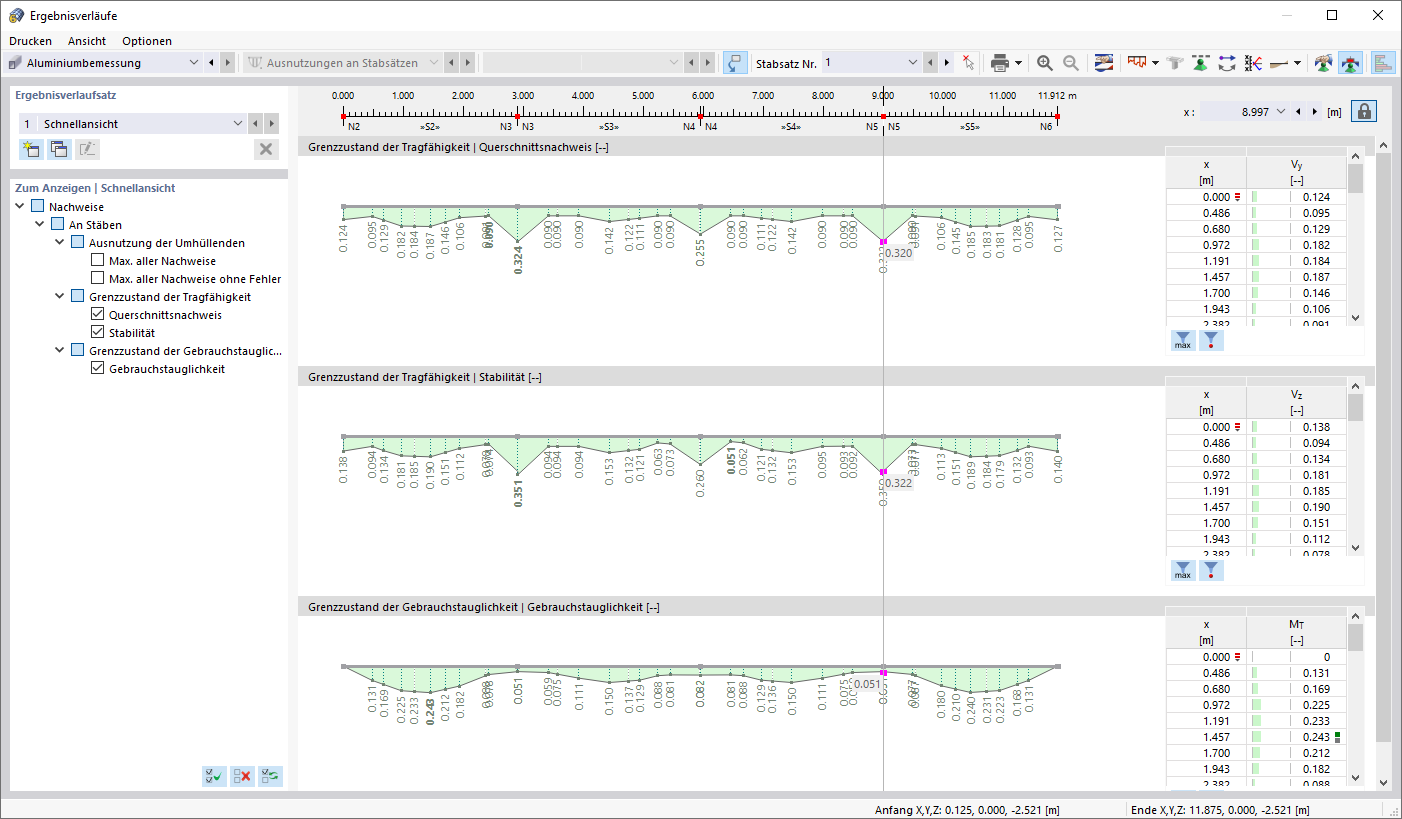Uncheck the Querschnittsnachweis checkbox

tap(98, 315)
